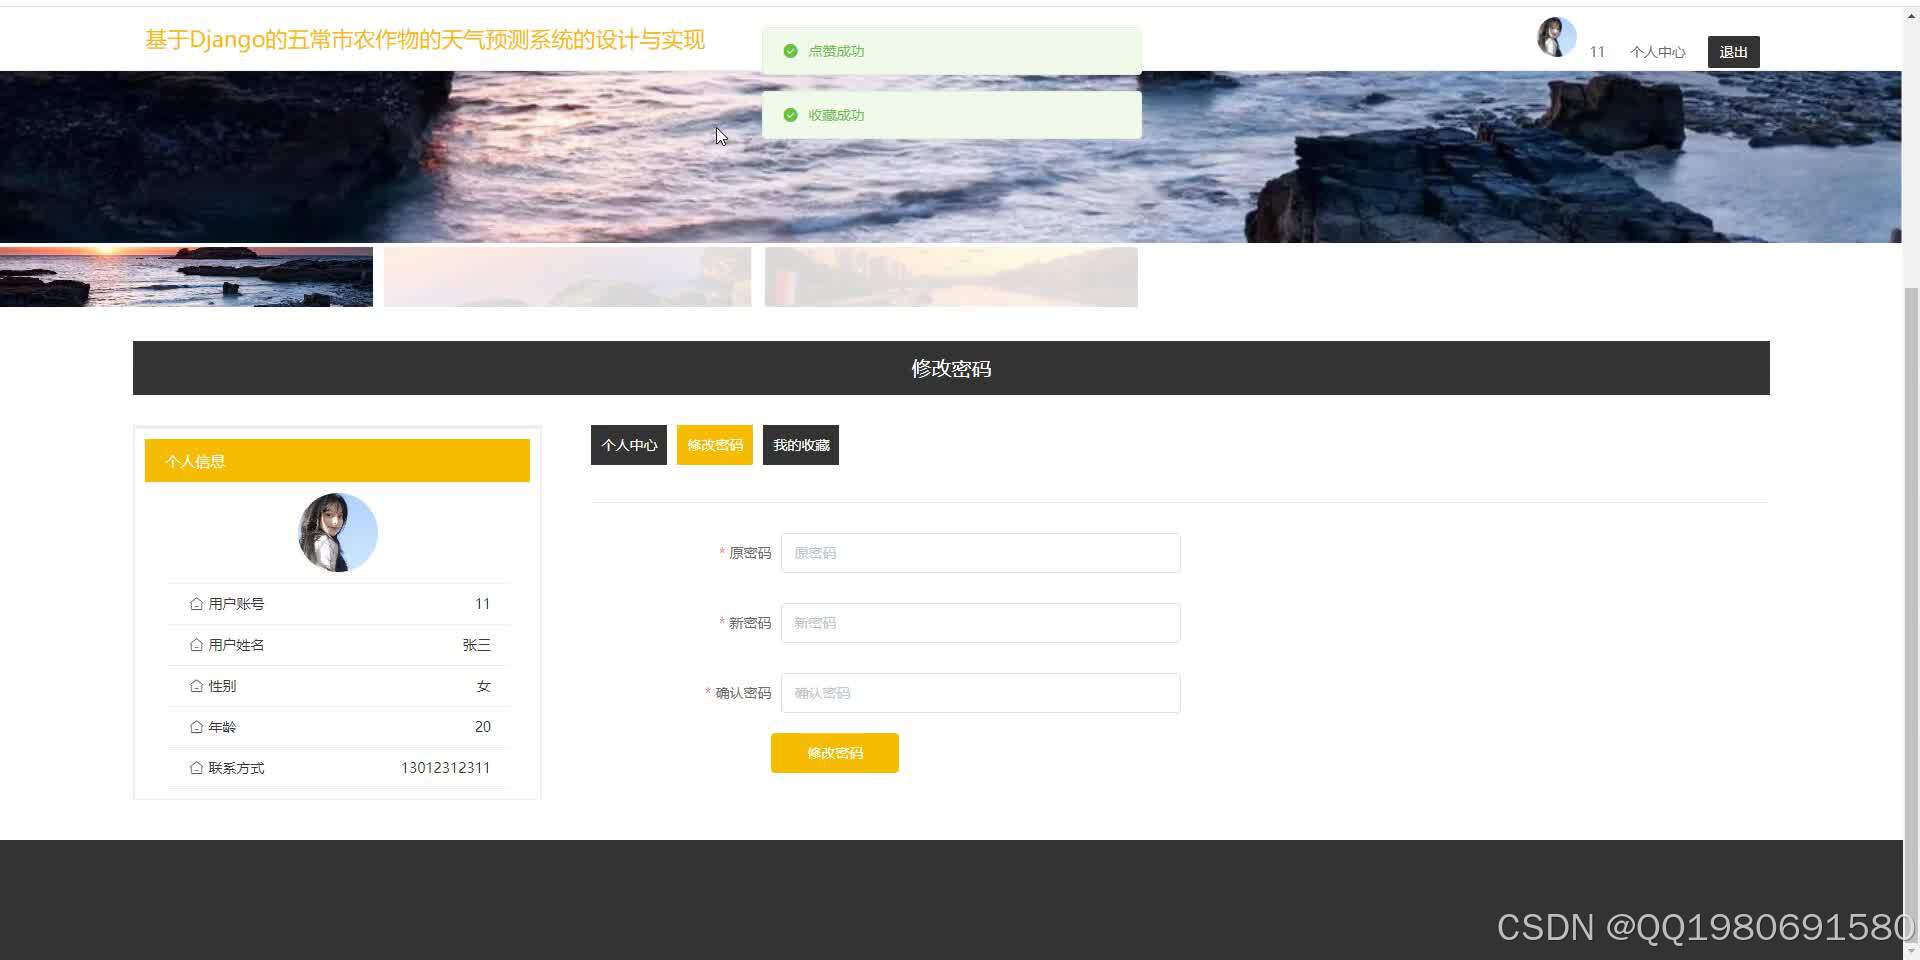Click the home icon beside 用户账号
This screenshot has width=1920, height=960.
pyautogui.click(x=196, y=604)
